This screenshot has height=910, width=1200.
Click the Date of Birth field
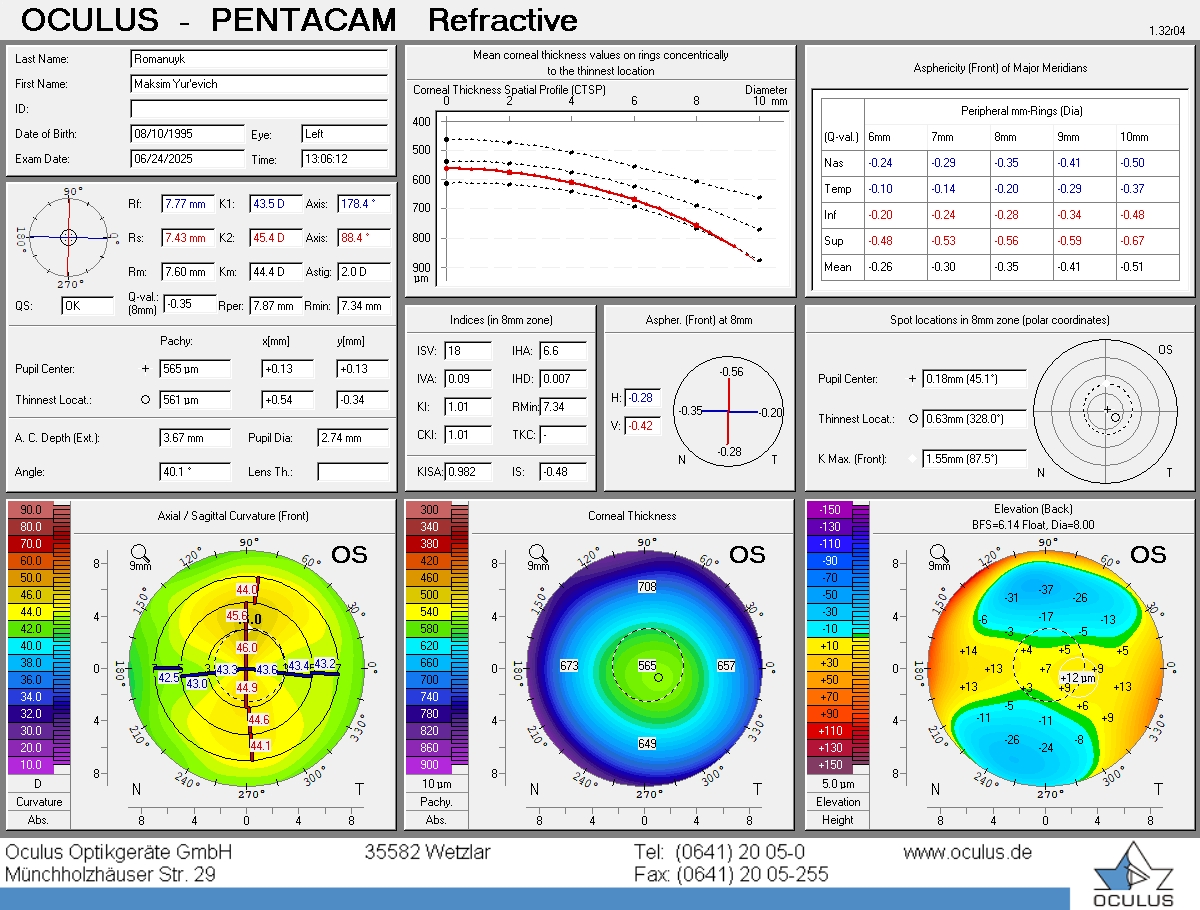click(188, 133)
